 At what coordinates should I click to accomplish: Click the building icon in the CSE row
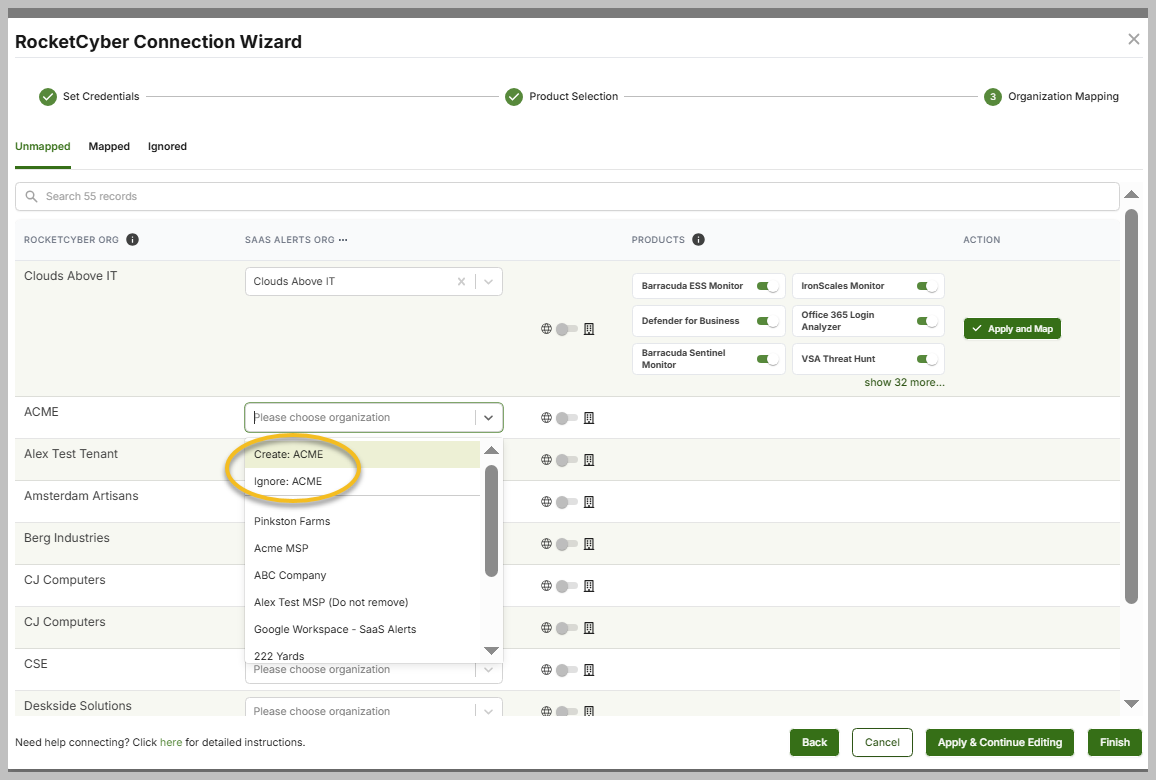pos(589,670)
